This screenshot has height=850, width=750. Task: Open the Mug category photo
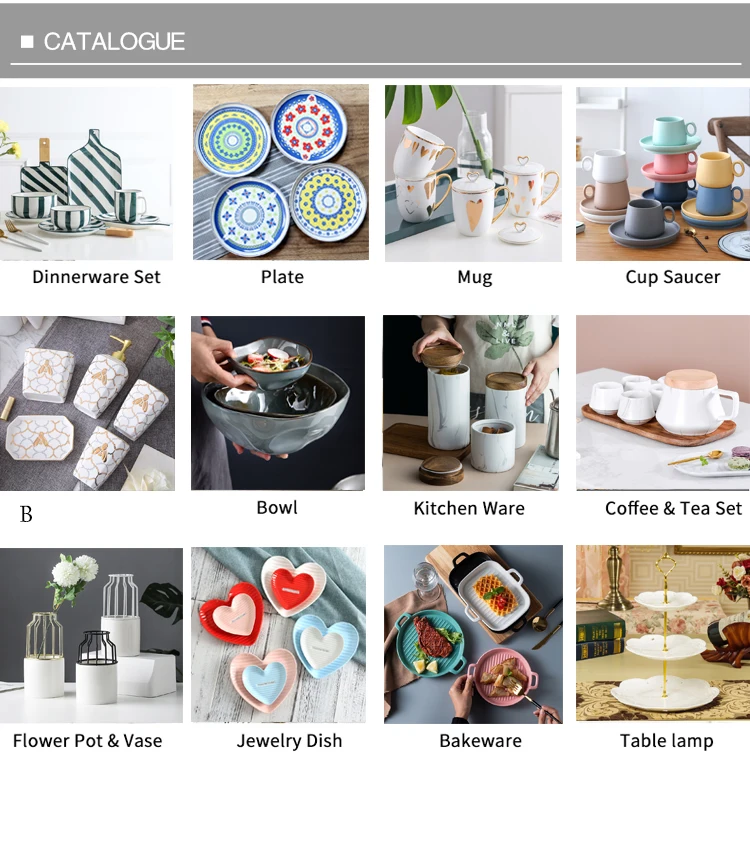click(x=473, y=173)
